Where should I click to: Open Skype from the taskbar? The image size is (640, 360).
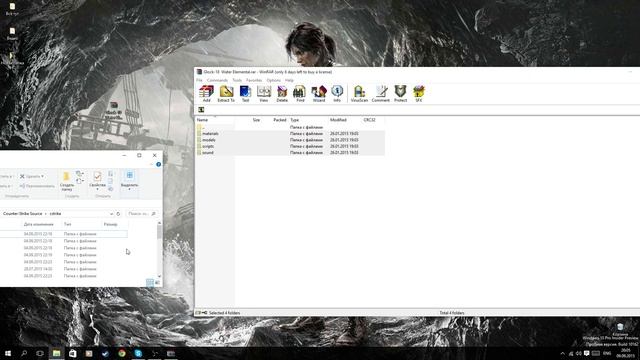pyautogui.click(x=138, y=353)
